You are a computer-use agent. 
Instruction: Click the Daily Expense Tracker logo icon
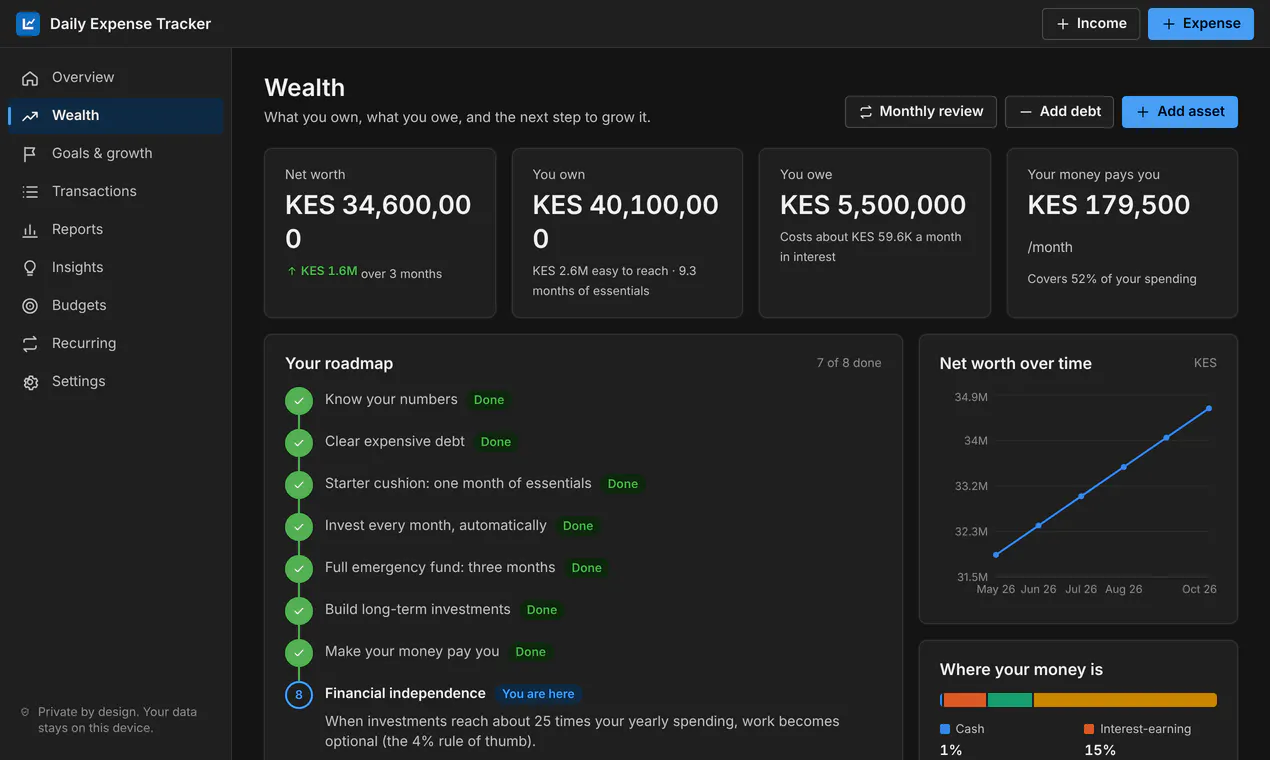28,23
